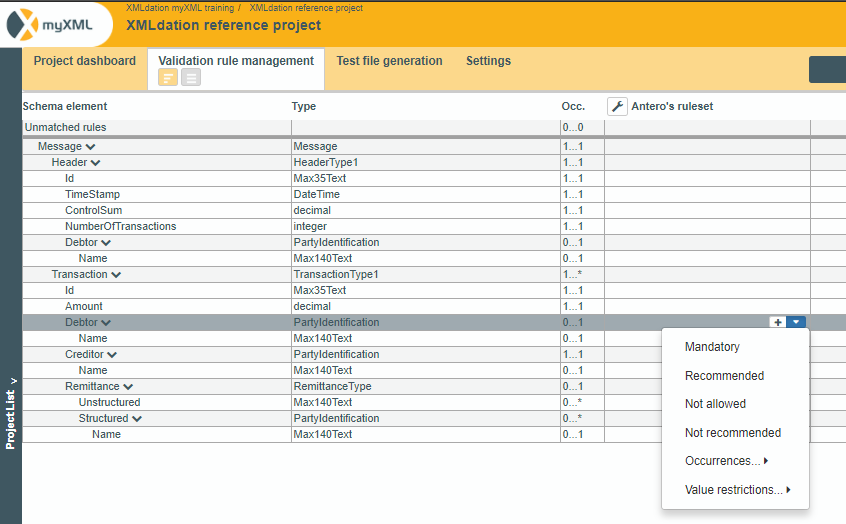Click the Schema element column header
The image size is (846, 524).
click(x=65, y=106)
